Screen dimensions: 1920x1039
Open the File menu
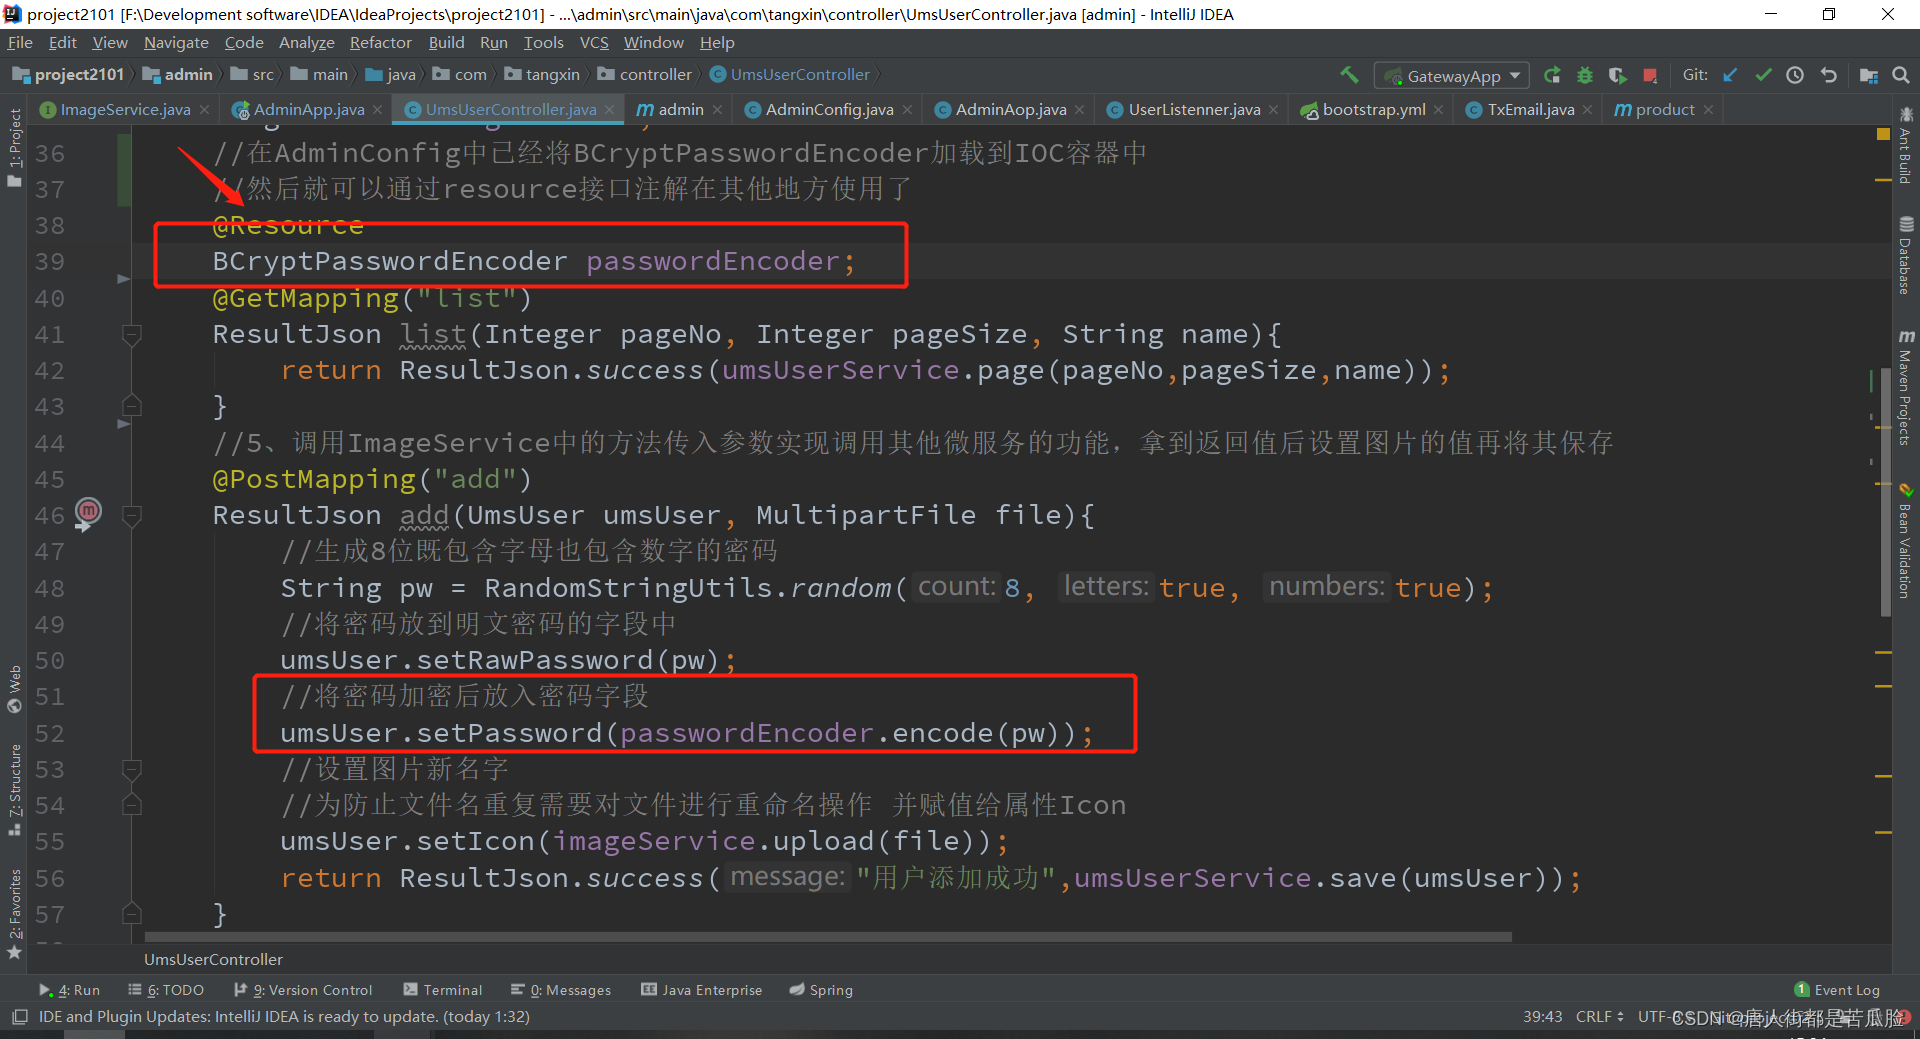20,43
